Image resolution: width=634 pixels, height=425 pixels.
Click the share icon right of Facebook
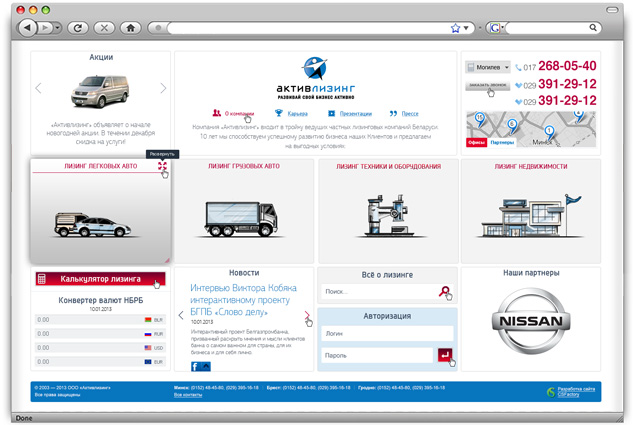[206, 366]
